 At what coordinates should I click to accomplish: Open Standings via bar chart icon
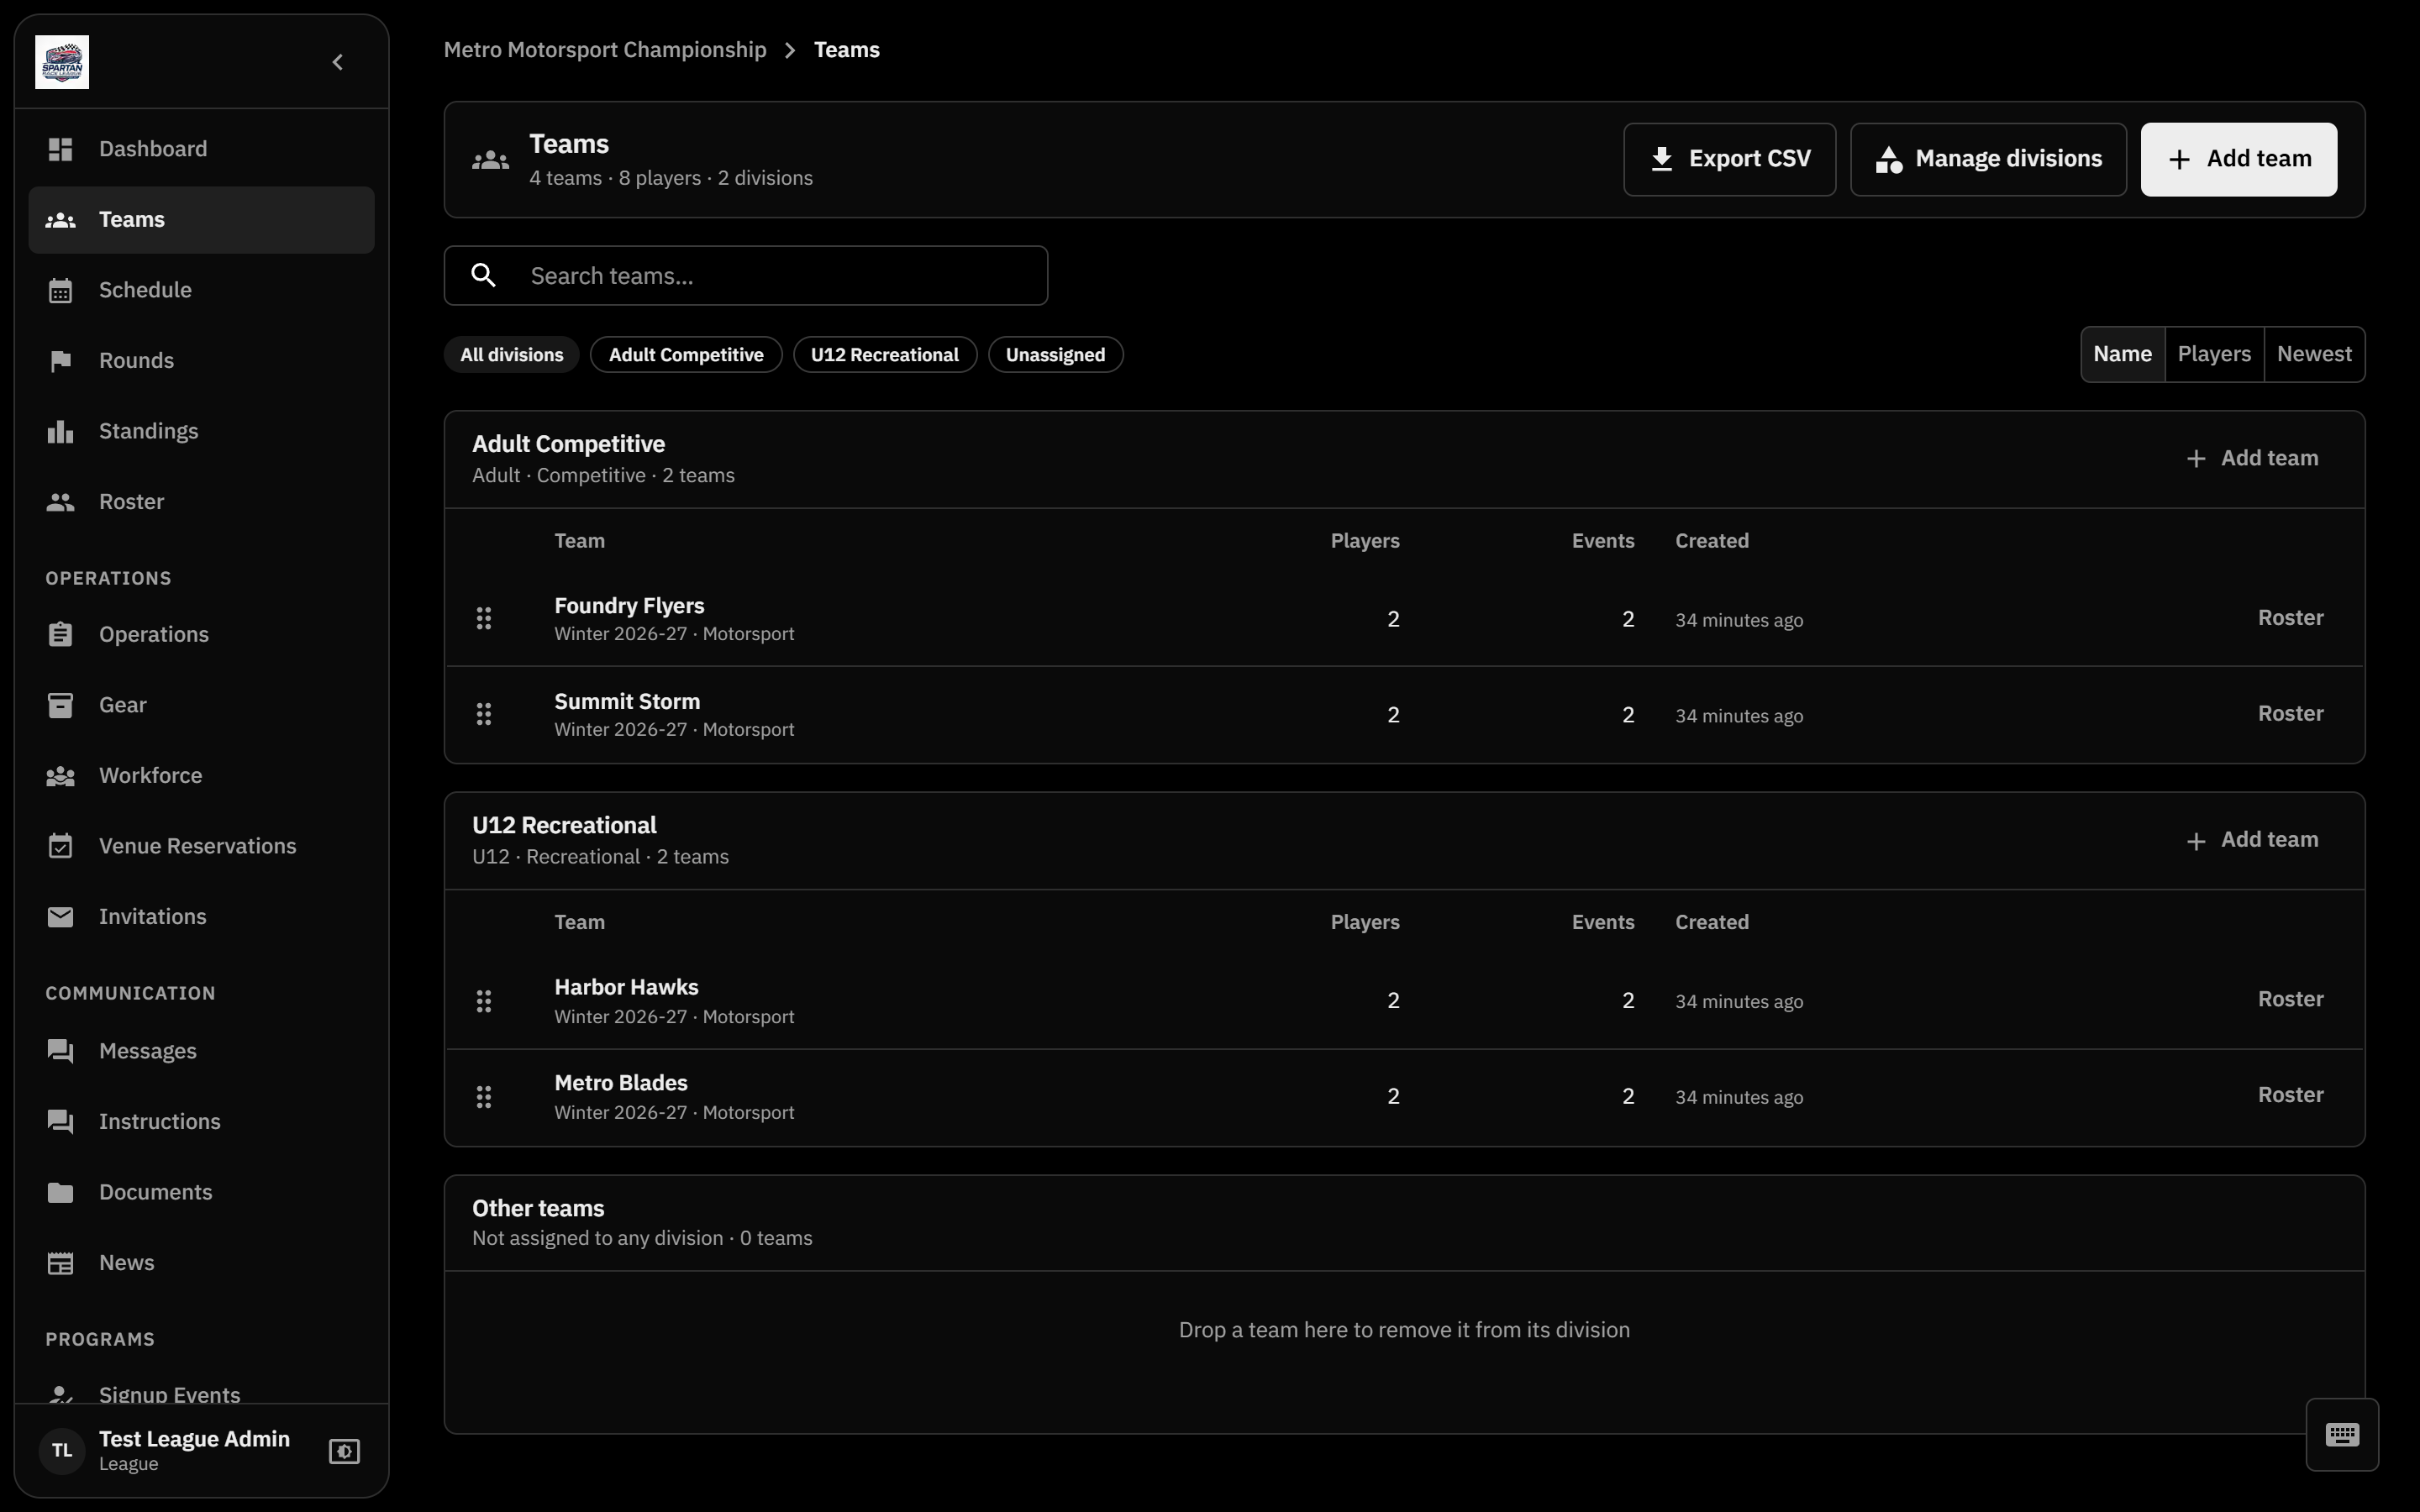(x=60, y=431)
